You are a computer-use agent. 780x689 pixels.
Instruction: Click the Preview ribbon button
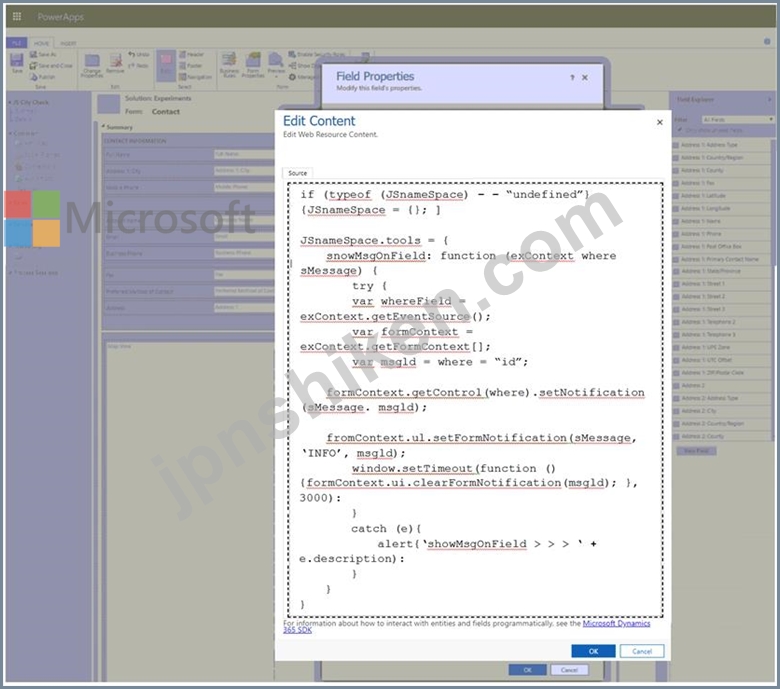(x=276, y=64)
